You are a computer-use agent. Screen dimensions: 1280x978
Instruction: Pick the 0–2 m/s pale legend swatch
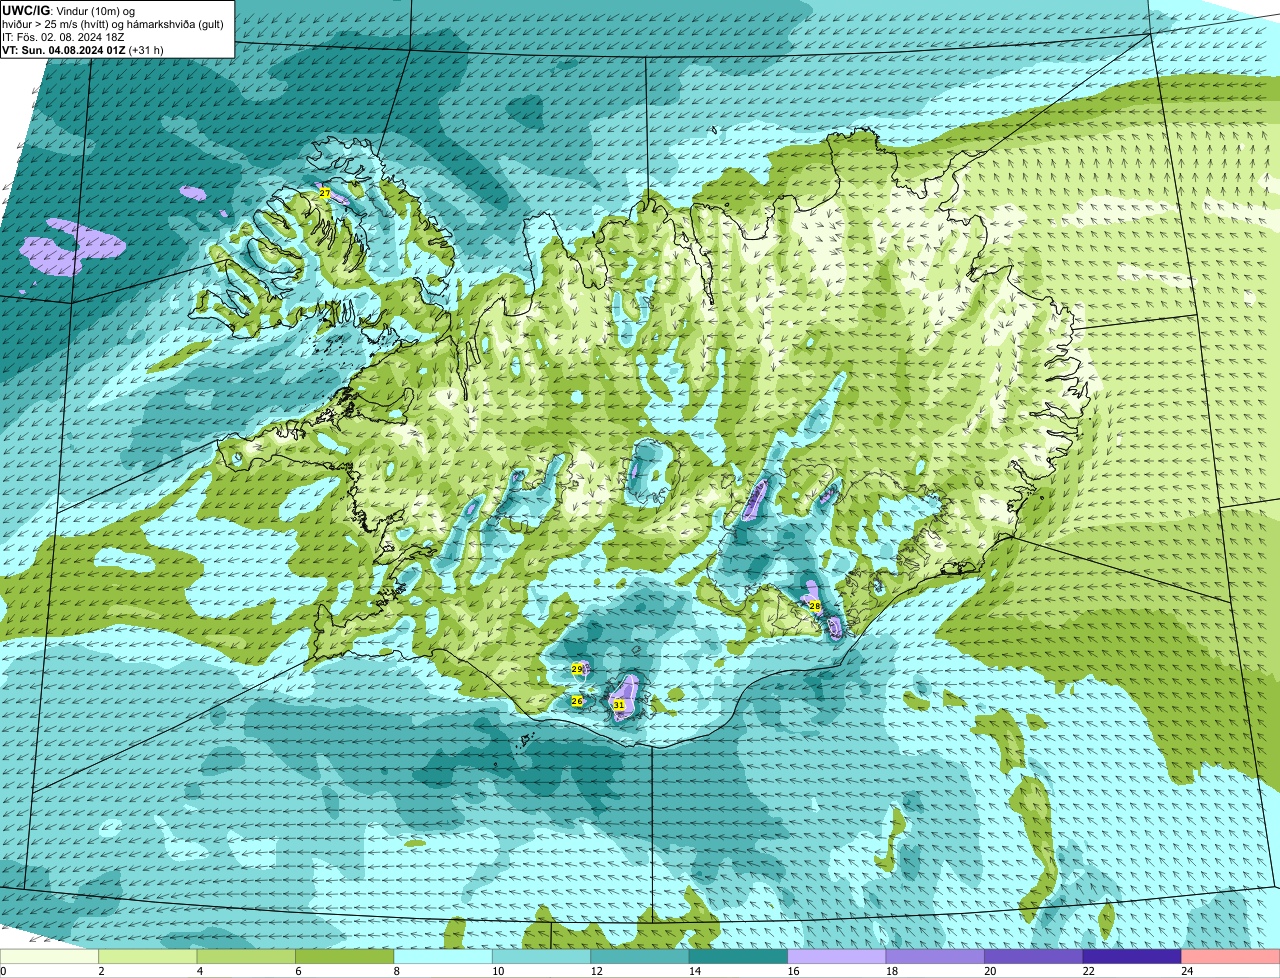pos(49,957)
